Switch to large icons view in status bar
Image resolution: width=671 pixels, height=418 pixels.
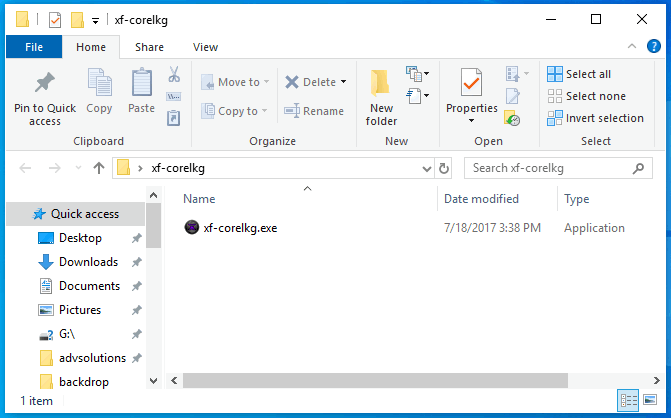pyautogui.click(x=651, y=401)
